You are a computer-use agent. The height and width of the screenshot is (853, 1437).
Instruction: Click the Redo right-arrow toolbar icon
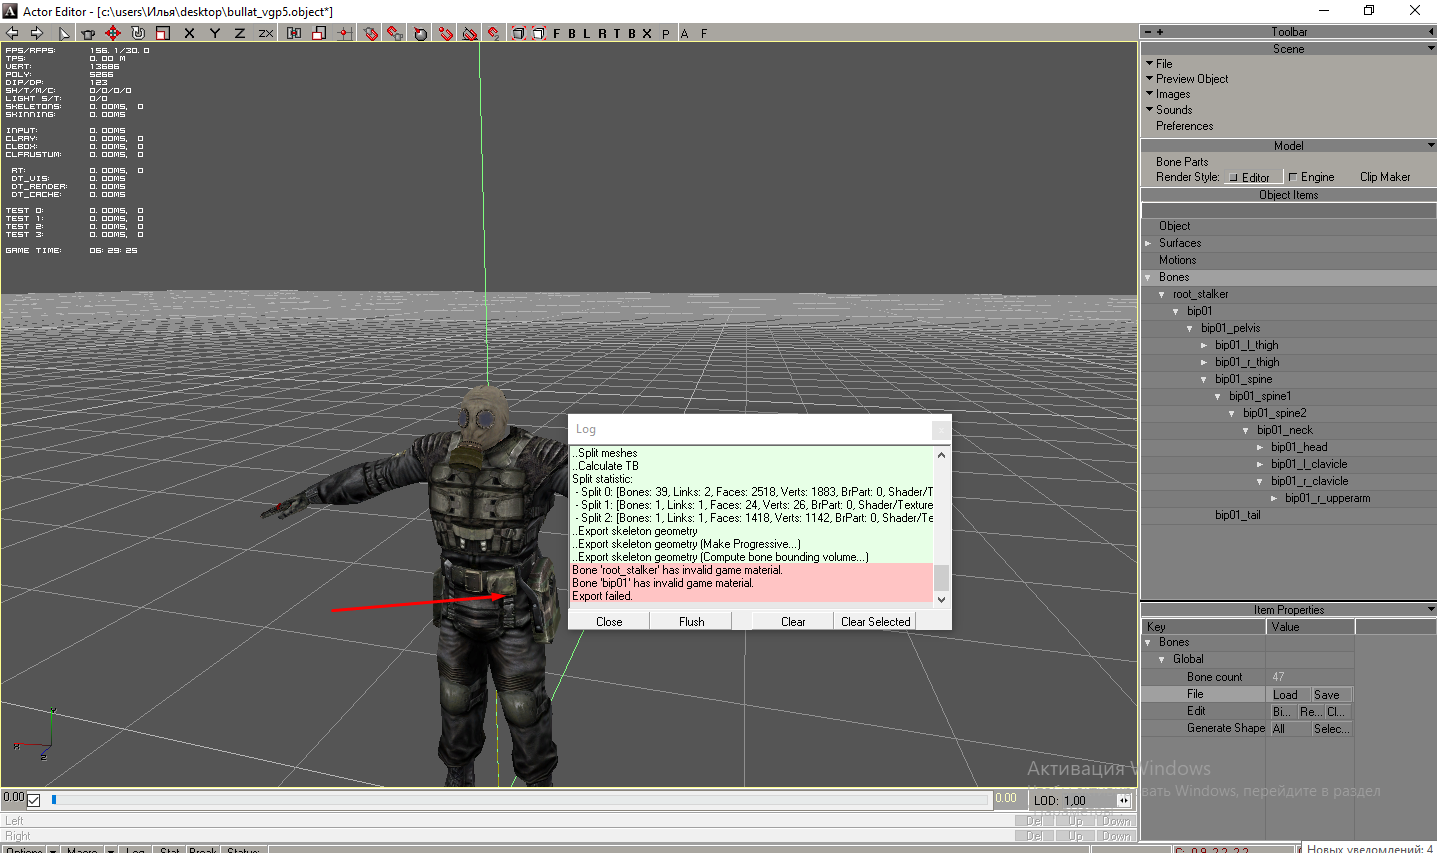pos(37,33)
